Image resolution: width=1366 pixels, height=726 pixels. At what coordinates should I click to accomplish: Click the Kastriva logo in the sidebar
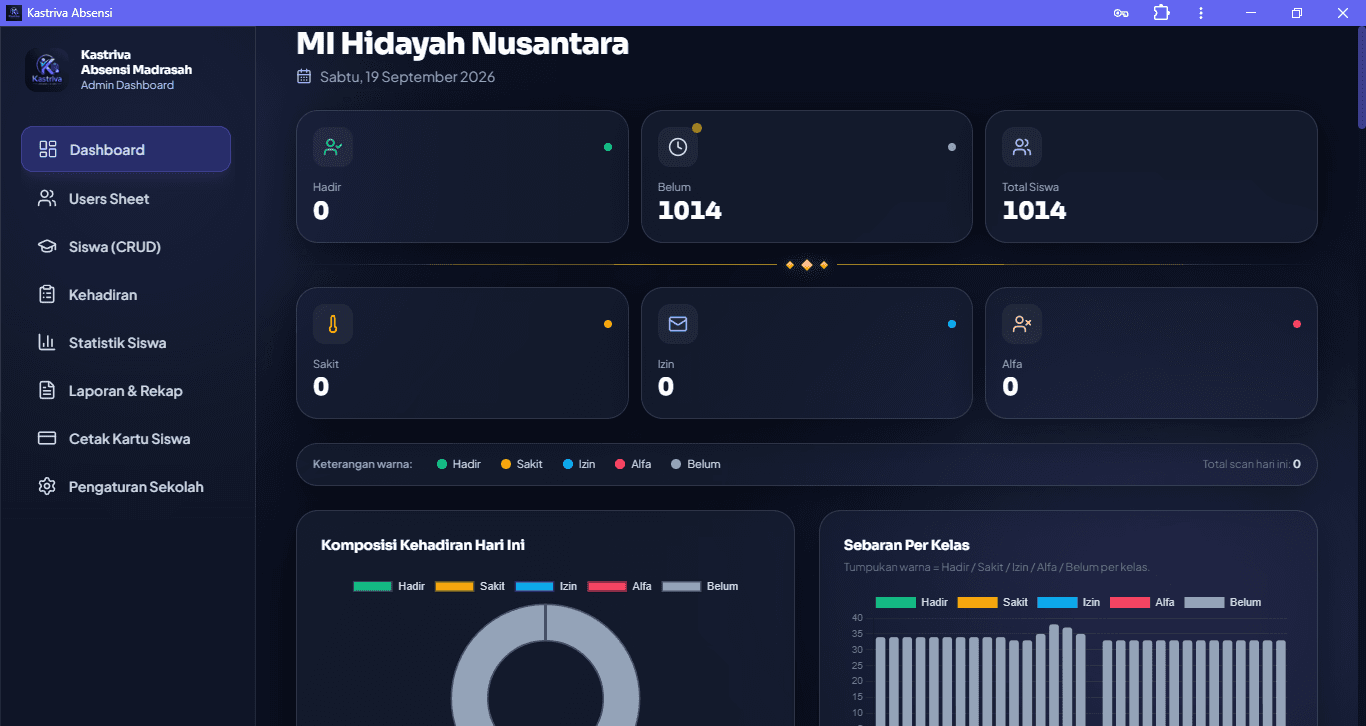(x=47, y=70)
